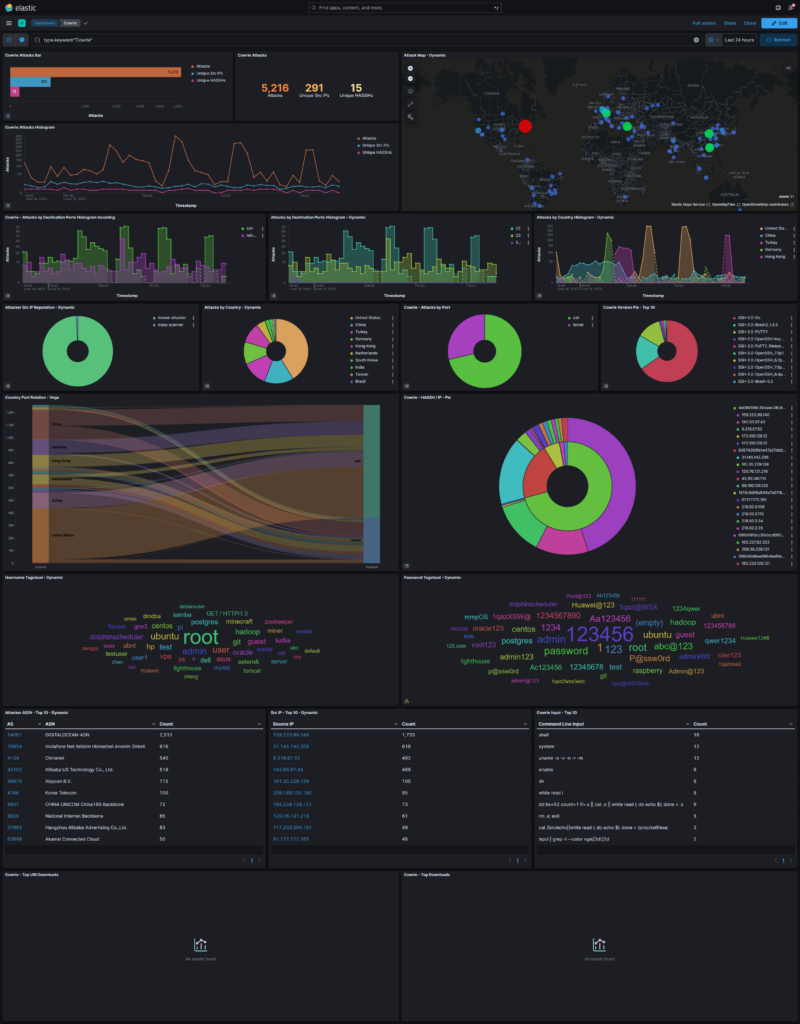Click the green checkmark beside Cowrie breadcrumb
The width and height of the screenshot is (800, 1024).
click(x=86, y=23)
